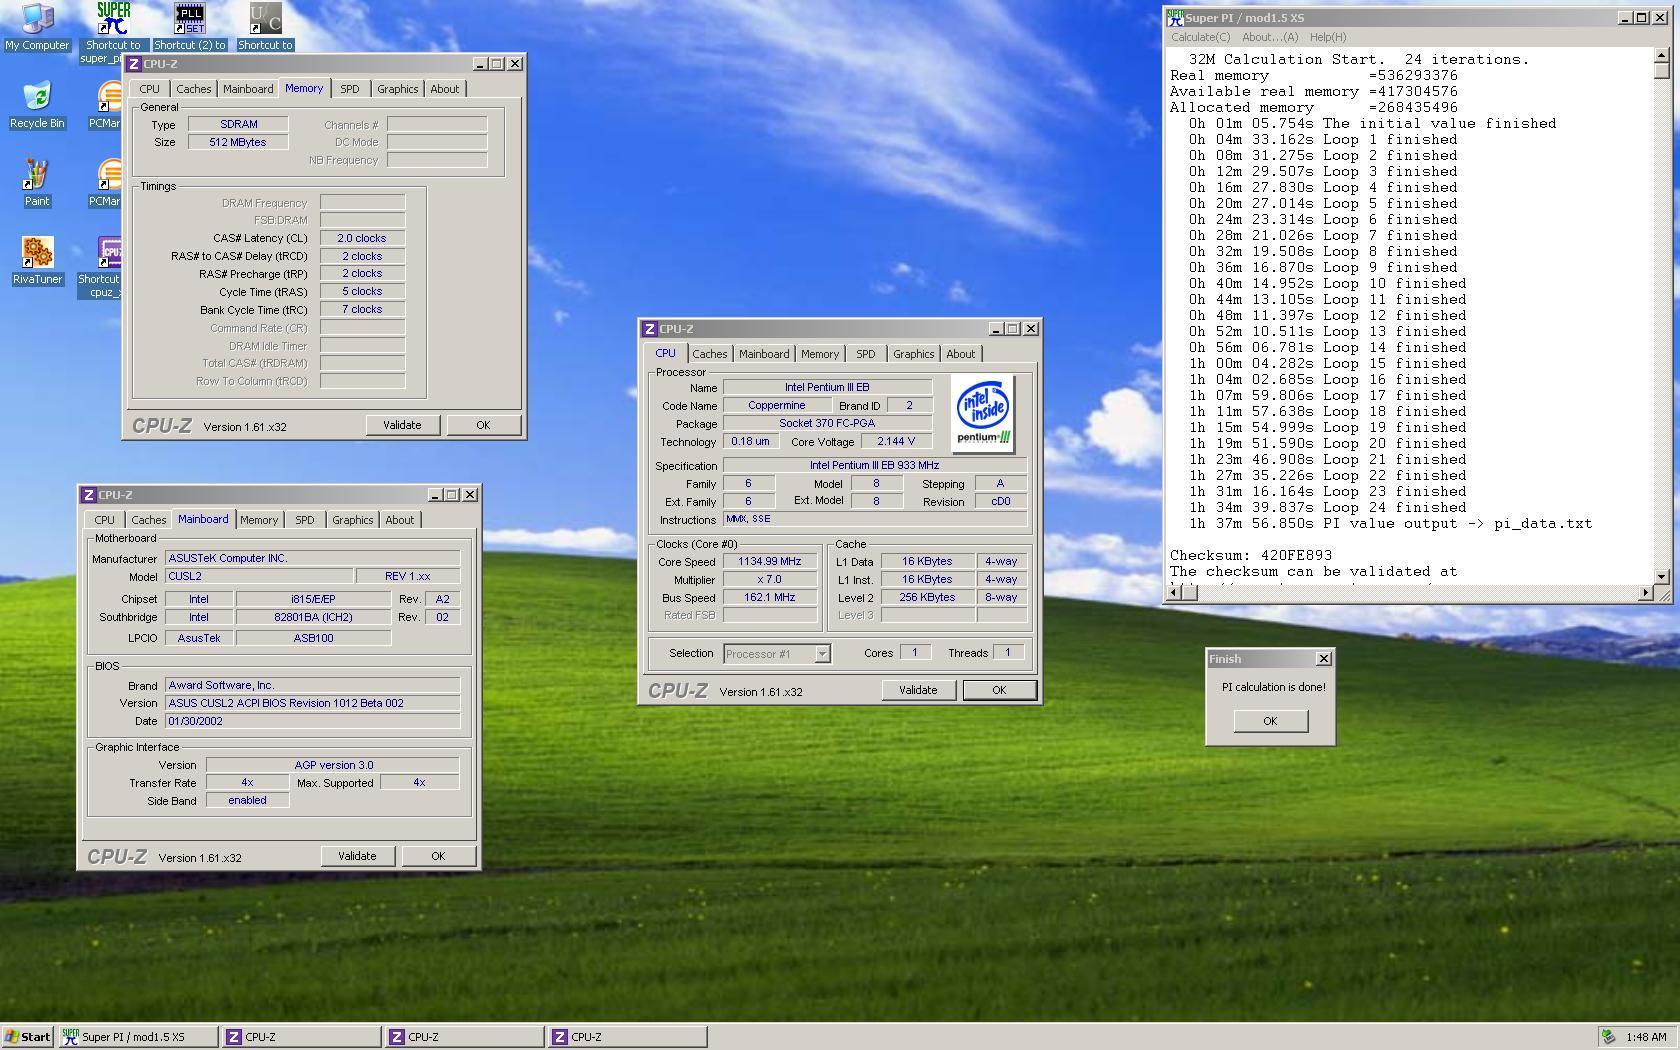Open CPU tab in the Mainboard CPU-Z window
Viewport: 1680px width, 1050px height.
(x=104, y=520)
